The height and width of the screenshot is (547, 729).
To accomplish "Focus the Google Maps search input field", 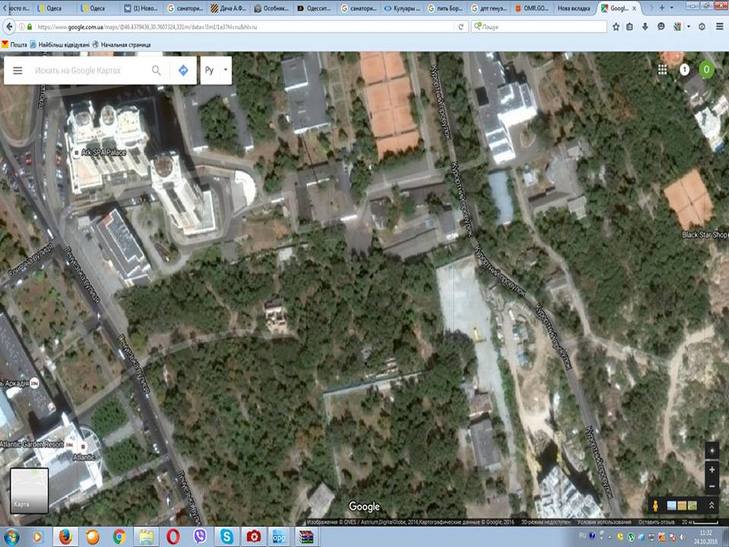I will point(88,70).
